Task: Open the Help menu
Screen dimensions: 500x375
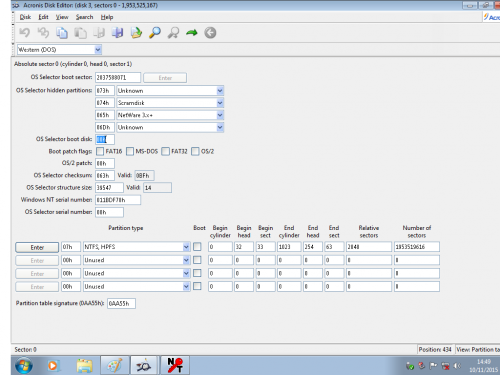Action: (x=107, y=17)
